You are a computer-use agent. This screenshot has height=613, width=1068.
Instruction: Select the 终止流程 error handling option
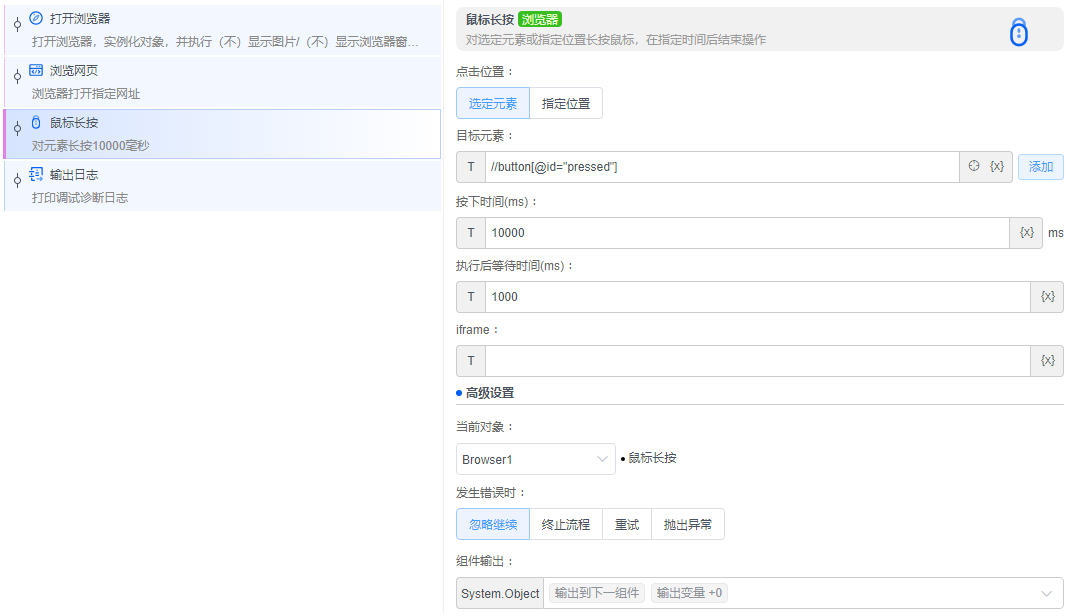(566, 523)
